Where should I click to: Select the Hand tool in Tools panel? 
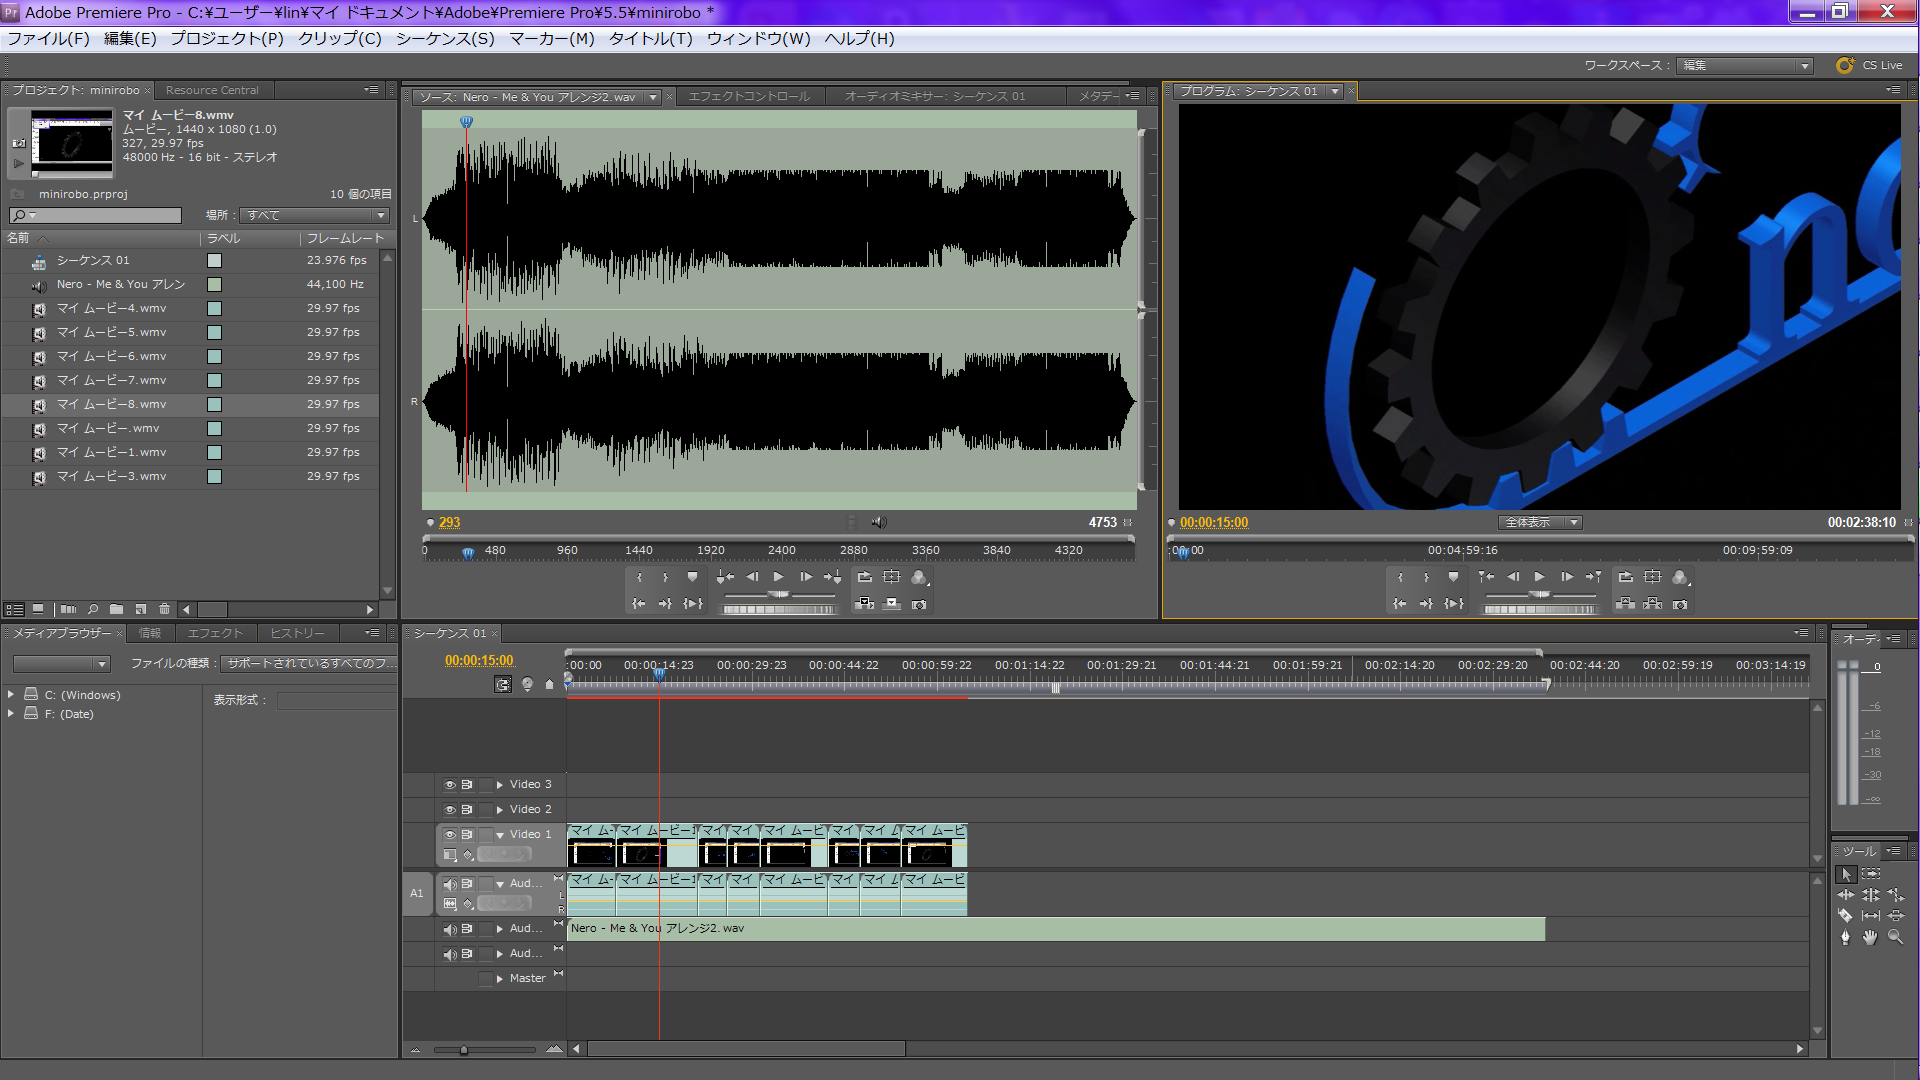(x=1870, y=938)
